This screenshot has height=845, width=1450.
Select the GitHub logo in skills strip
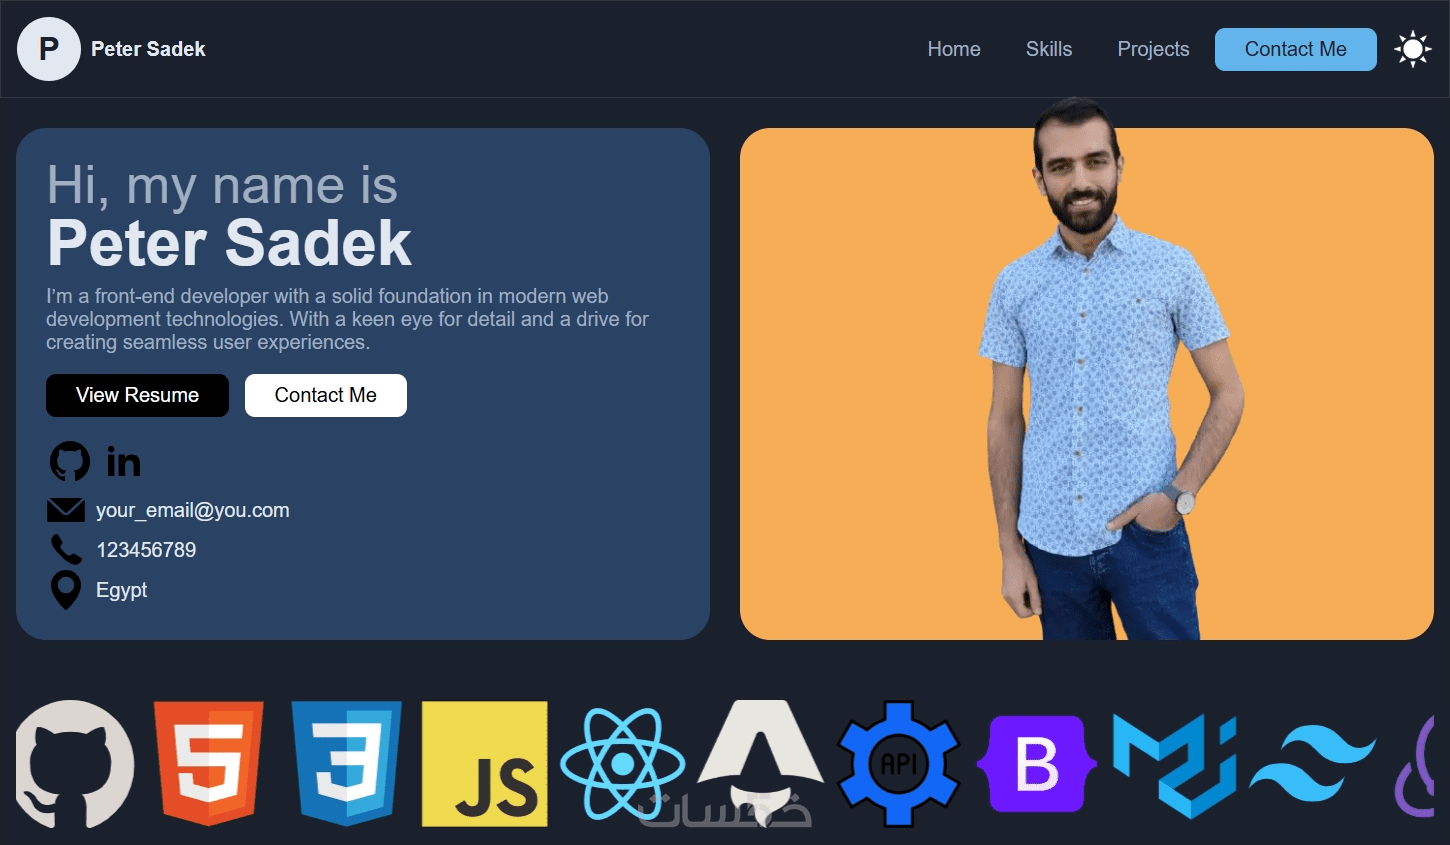[75, 764]
